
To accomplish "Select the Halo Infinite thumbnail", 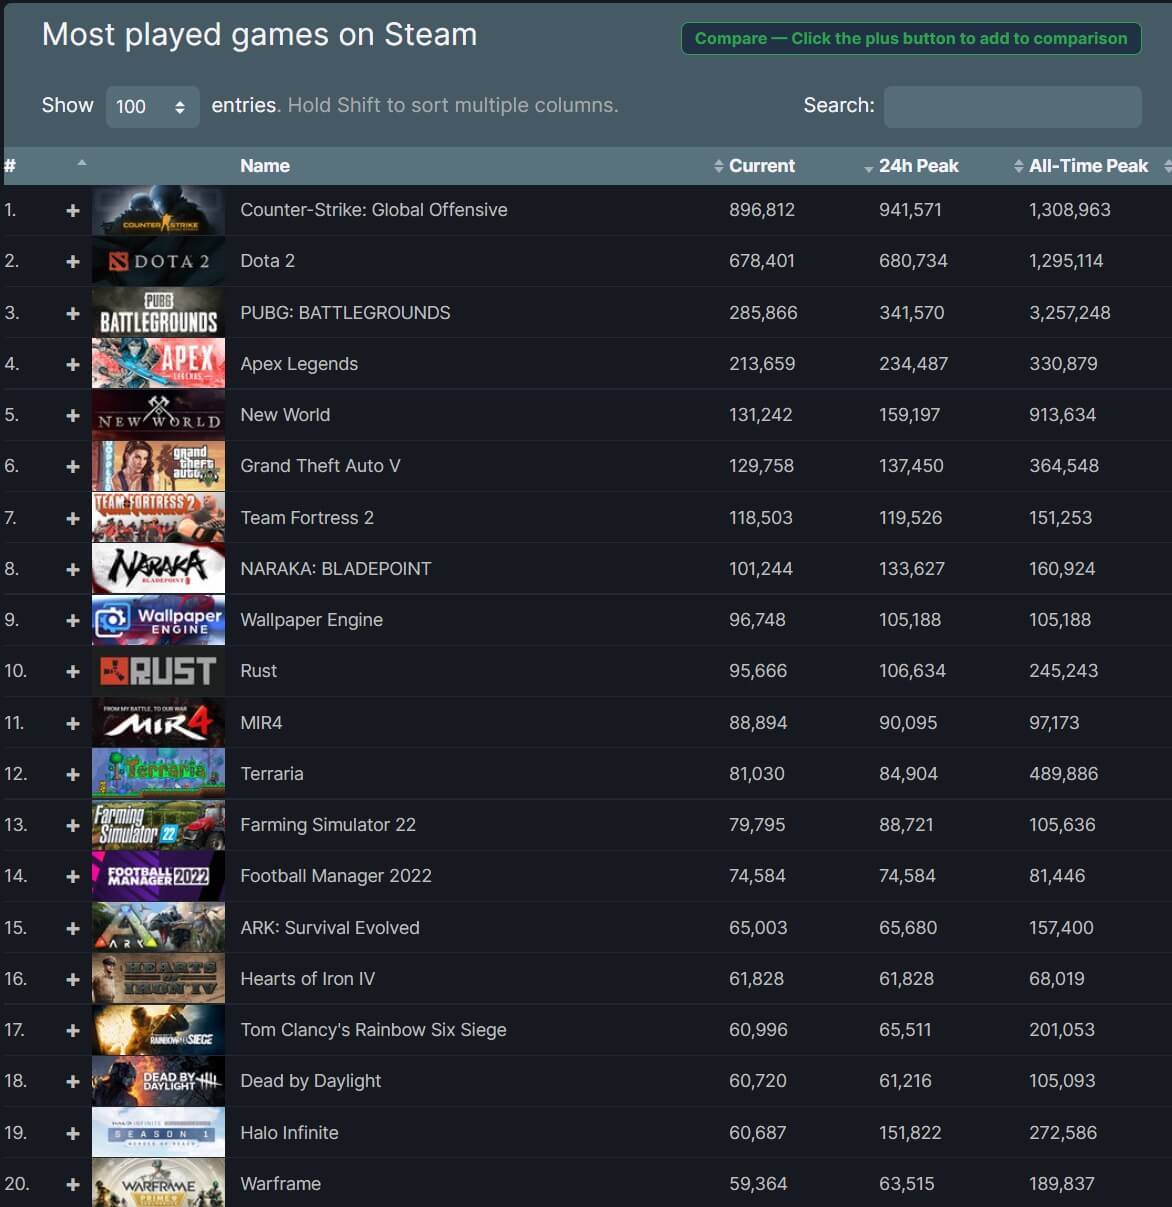I will point(158,1132).
